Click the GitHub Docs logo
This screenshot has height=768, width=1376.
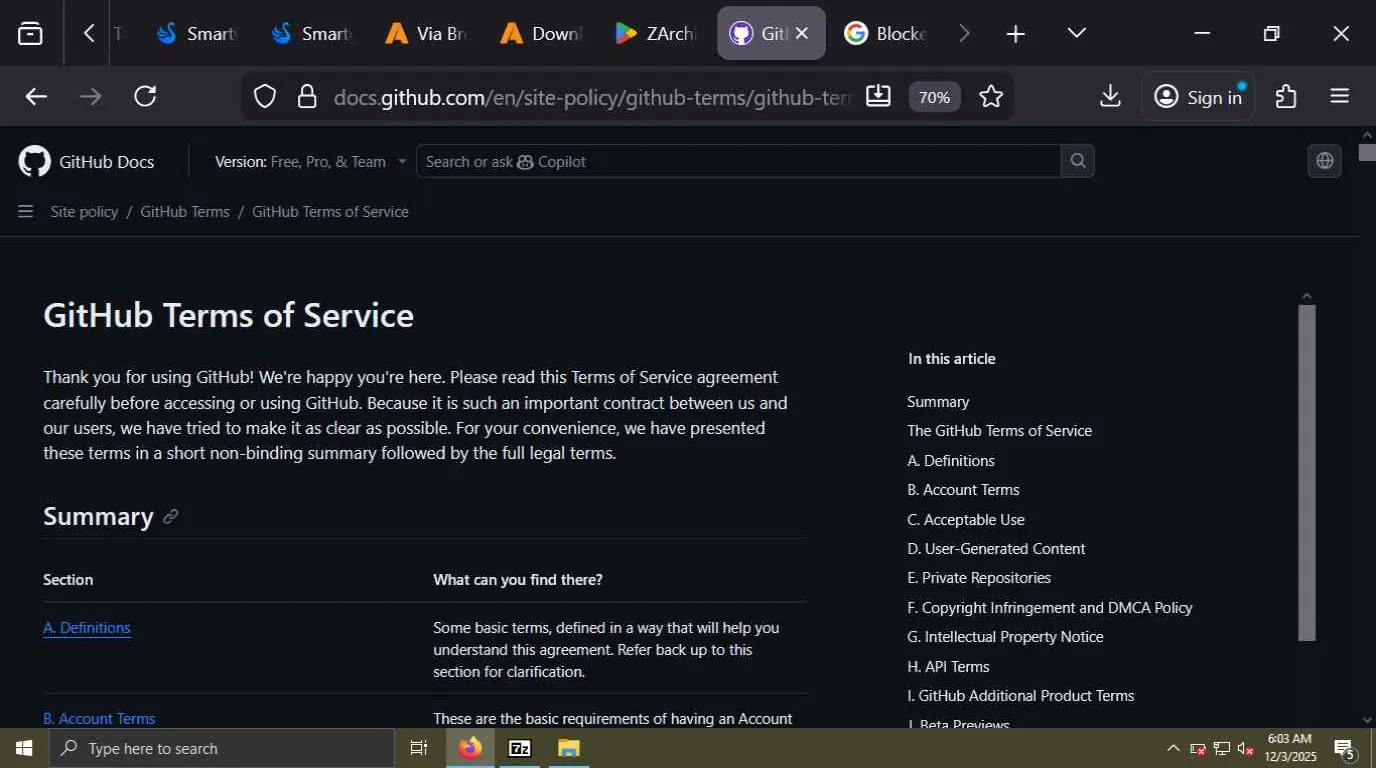coord(86,161)
